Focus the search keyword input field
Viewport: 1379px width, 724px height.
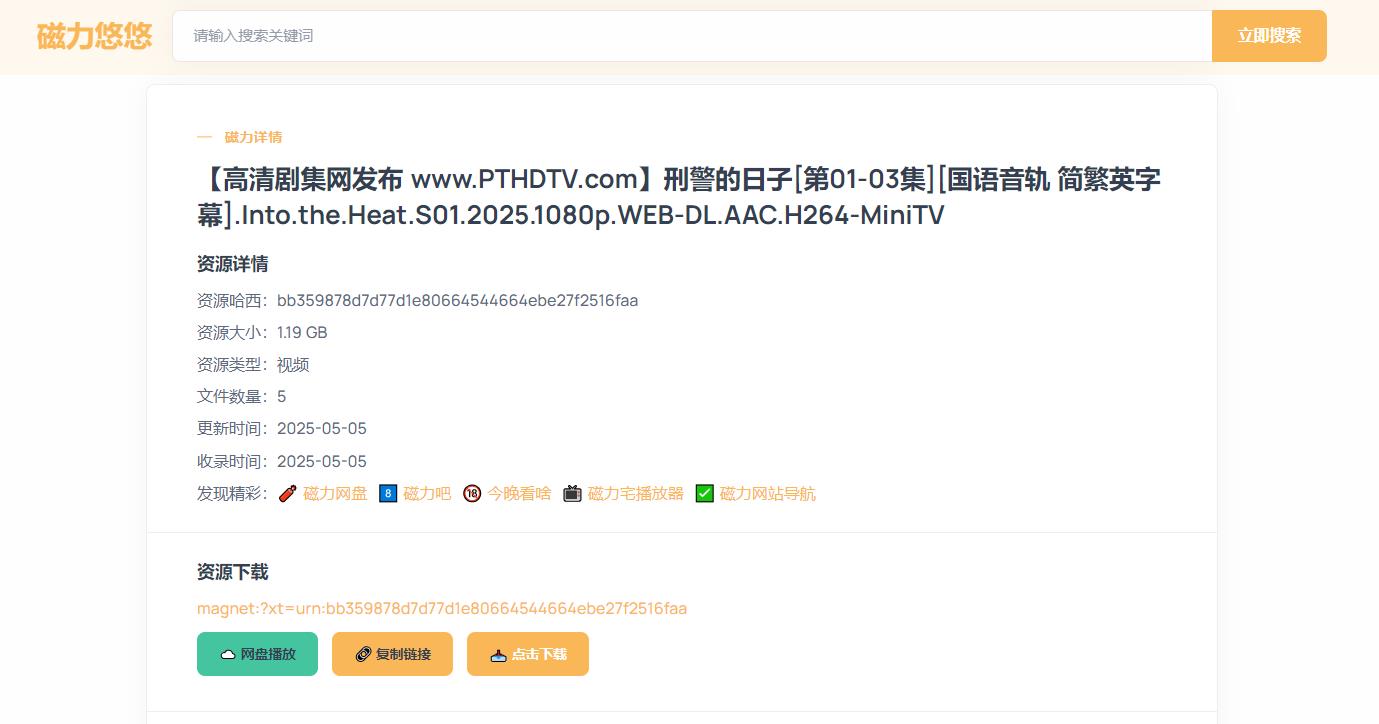pos(692,36)
